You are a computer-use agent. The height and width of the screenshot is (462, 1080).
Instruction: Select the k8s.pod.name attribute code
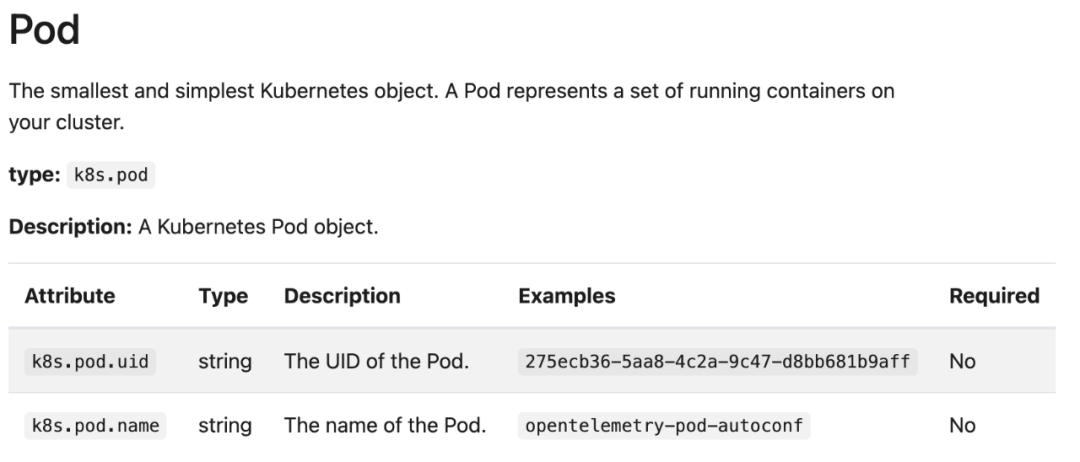coord(94,426)
